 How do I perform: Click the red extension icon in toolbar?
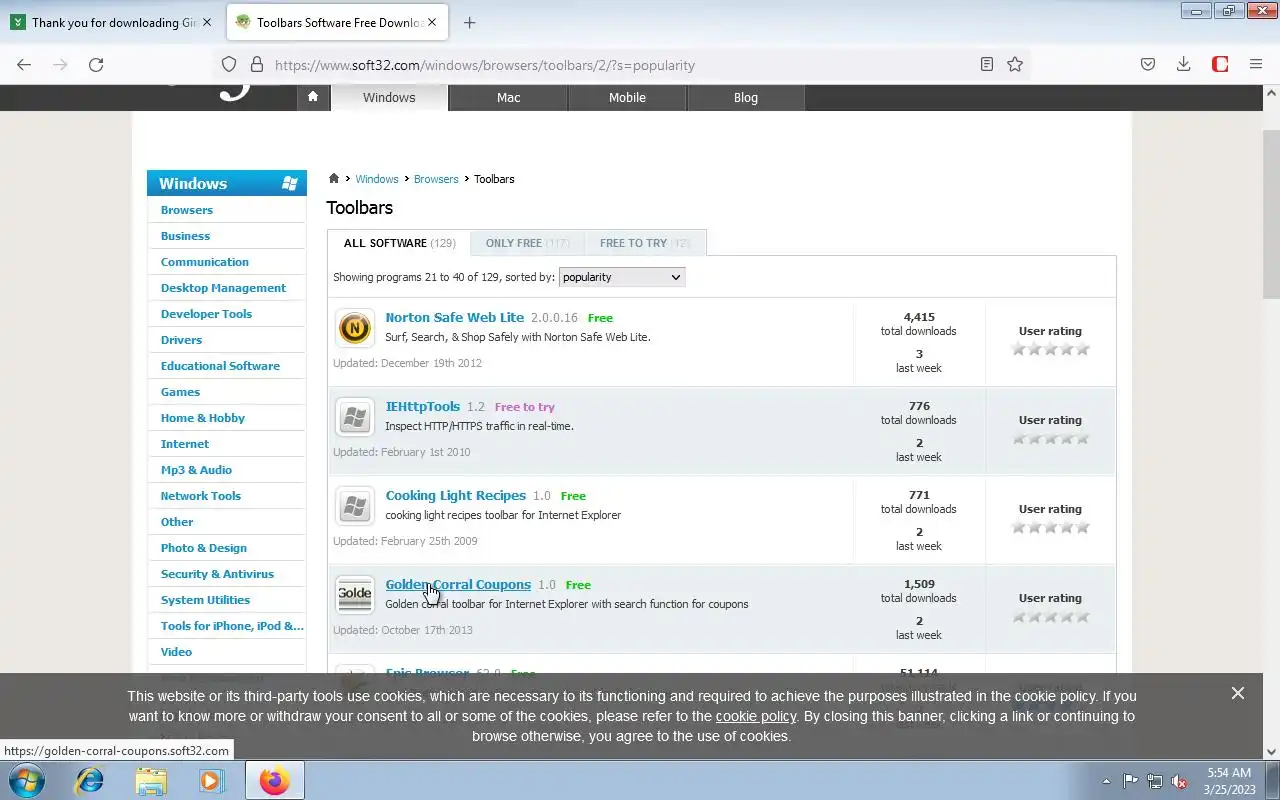point(1220,64)
